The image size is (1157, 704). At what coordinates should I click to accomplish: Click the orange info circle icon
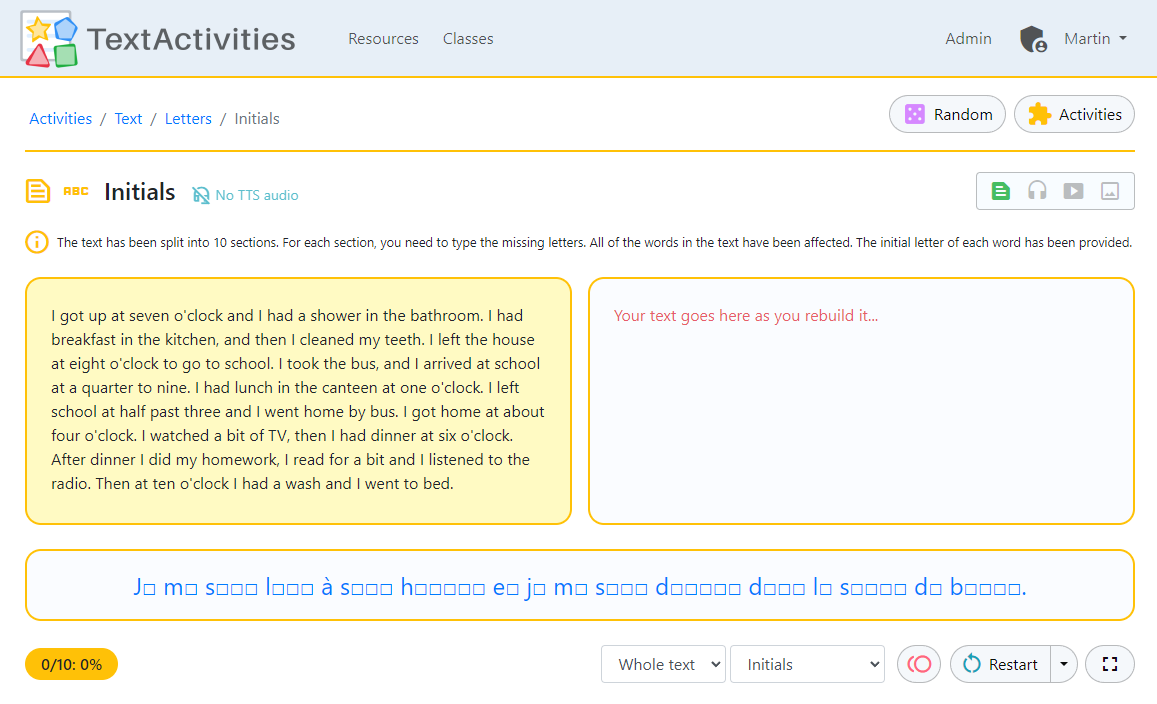click(x=37, y=242)
